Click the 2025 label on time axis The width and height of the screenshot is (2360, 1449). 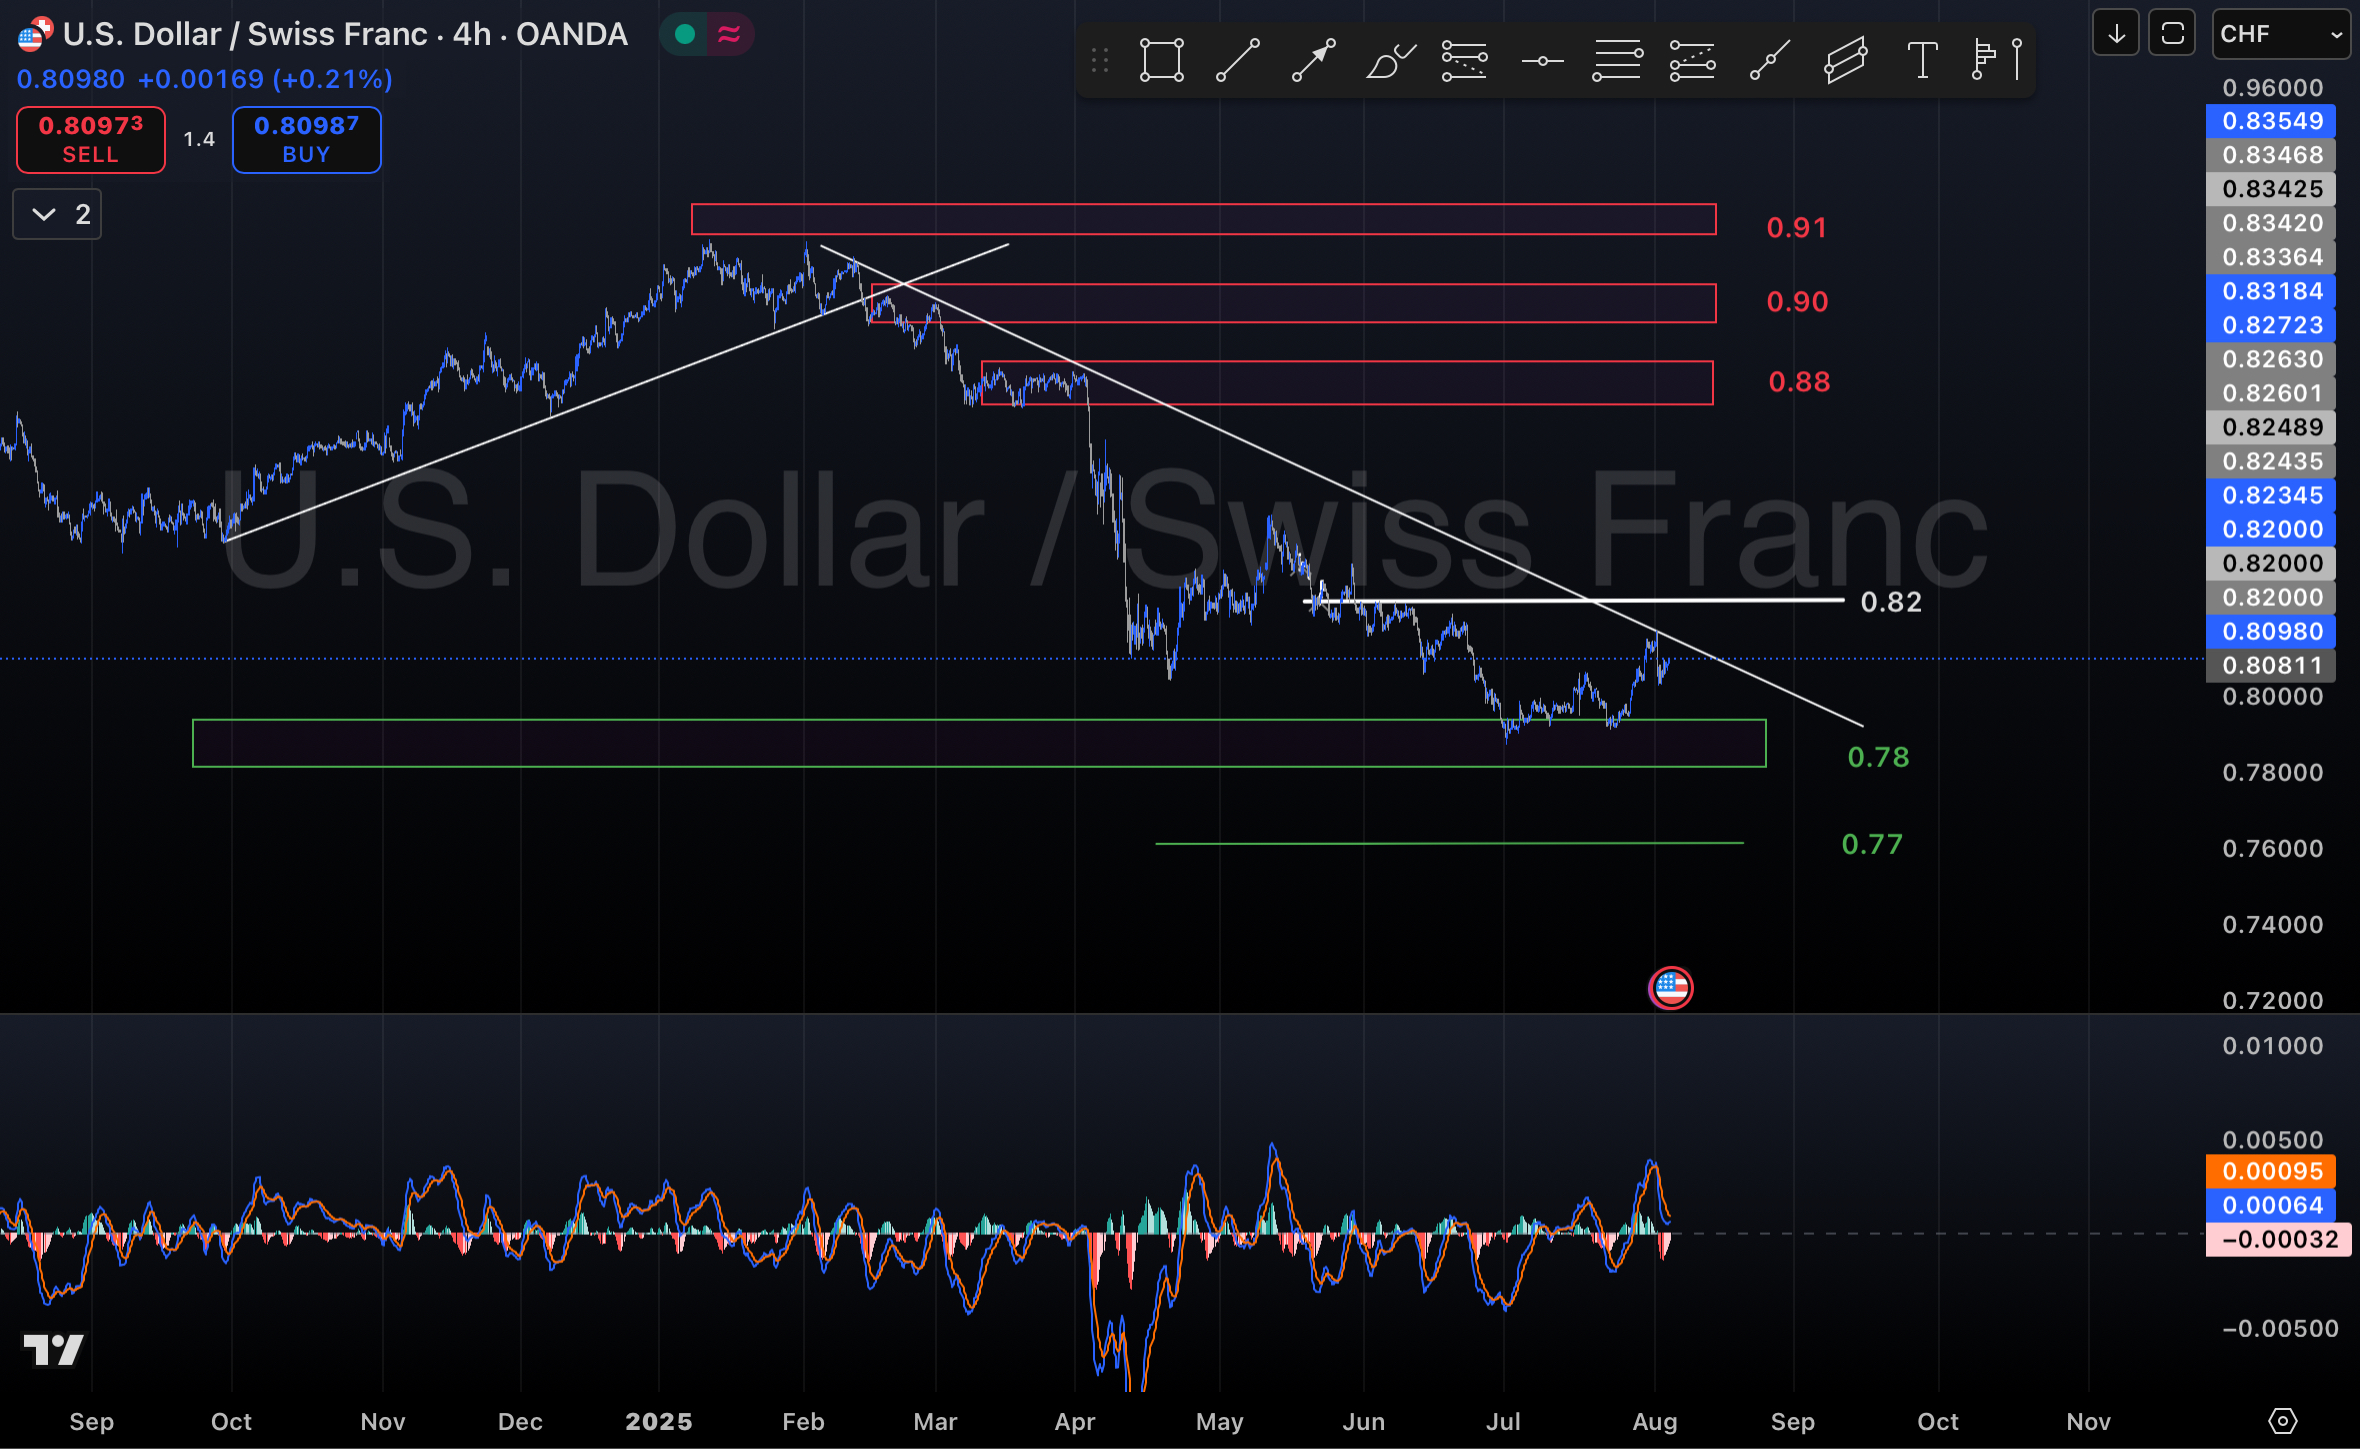659,1421
